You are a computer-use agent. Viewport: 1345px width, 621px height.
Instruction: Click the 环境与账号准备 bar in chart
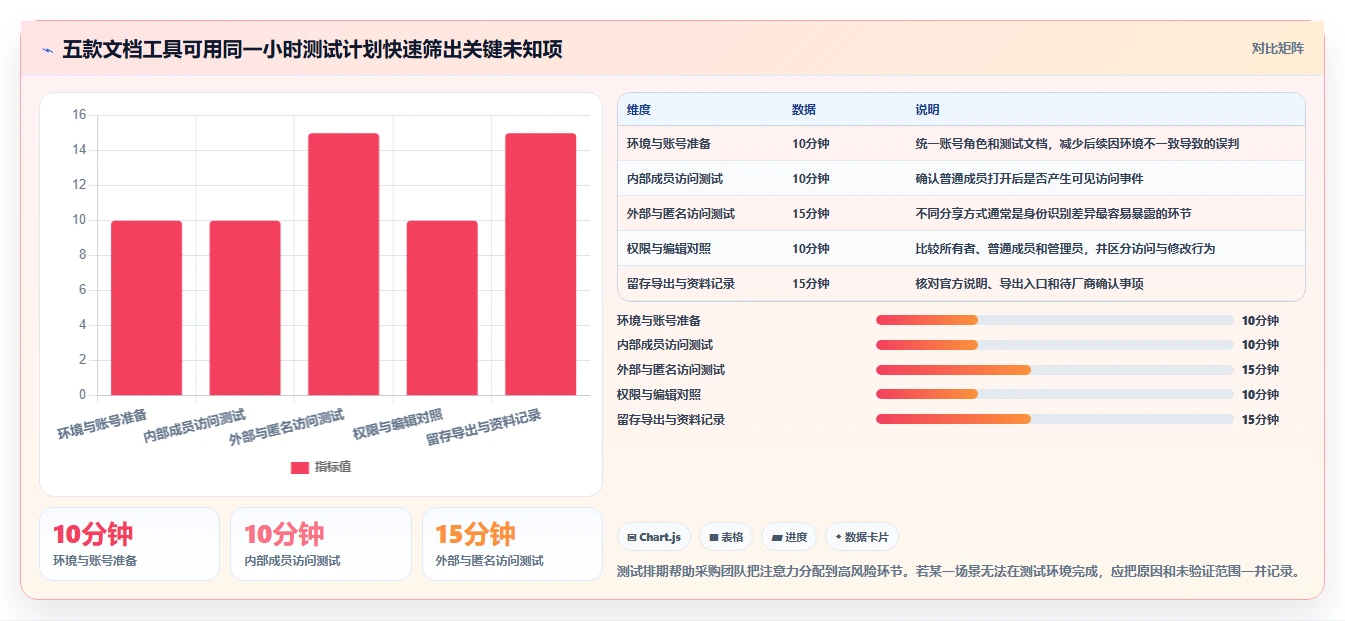coord(146,308)
